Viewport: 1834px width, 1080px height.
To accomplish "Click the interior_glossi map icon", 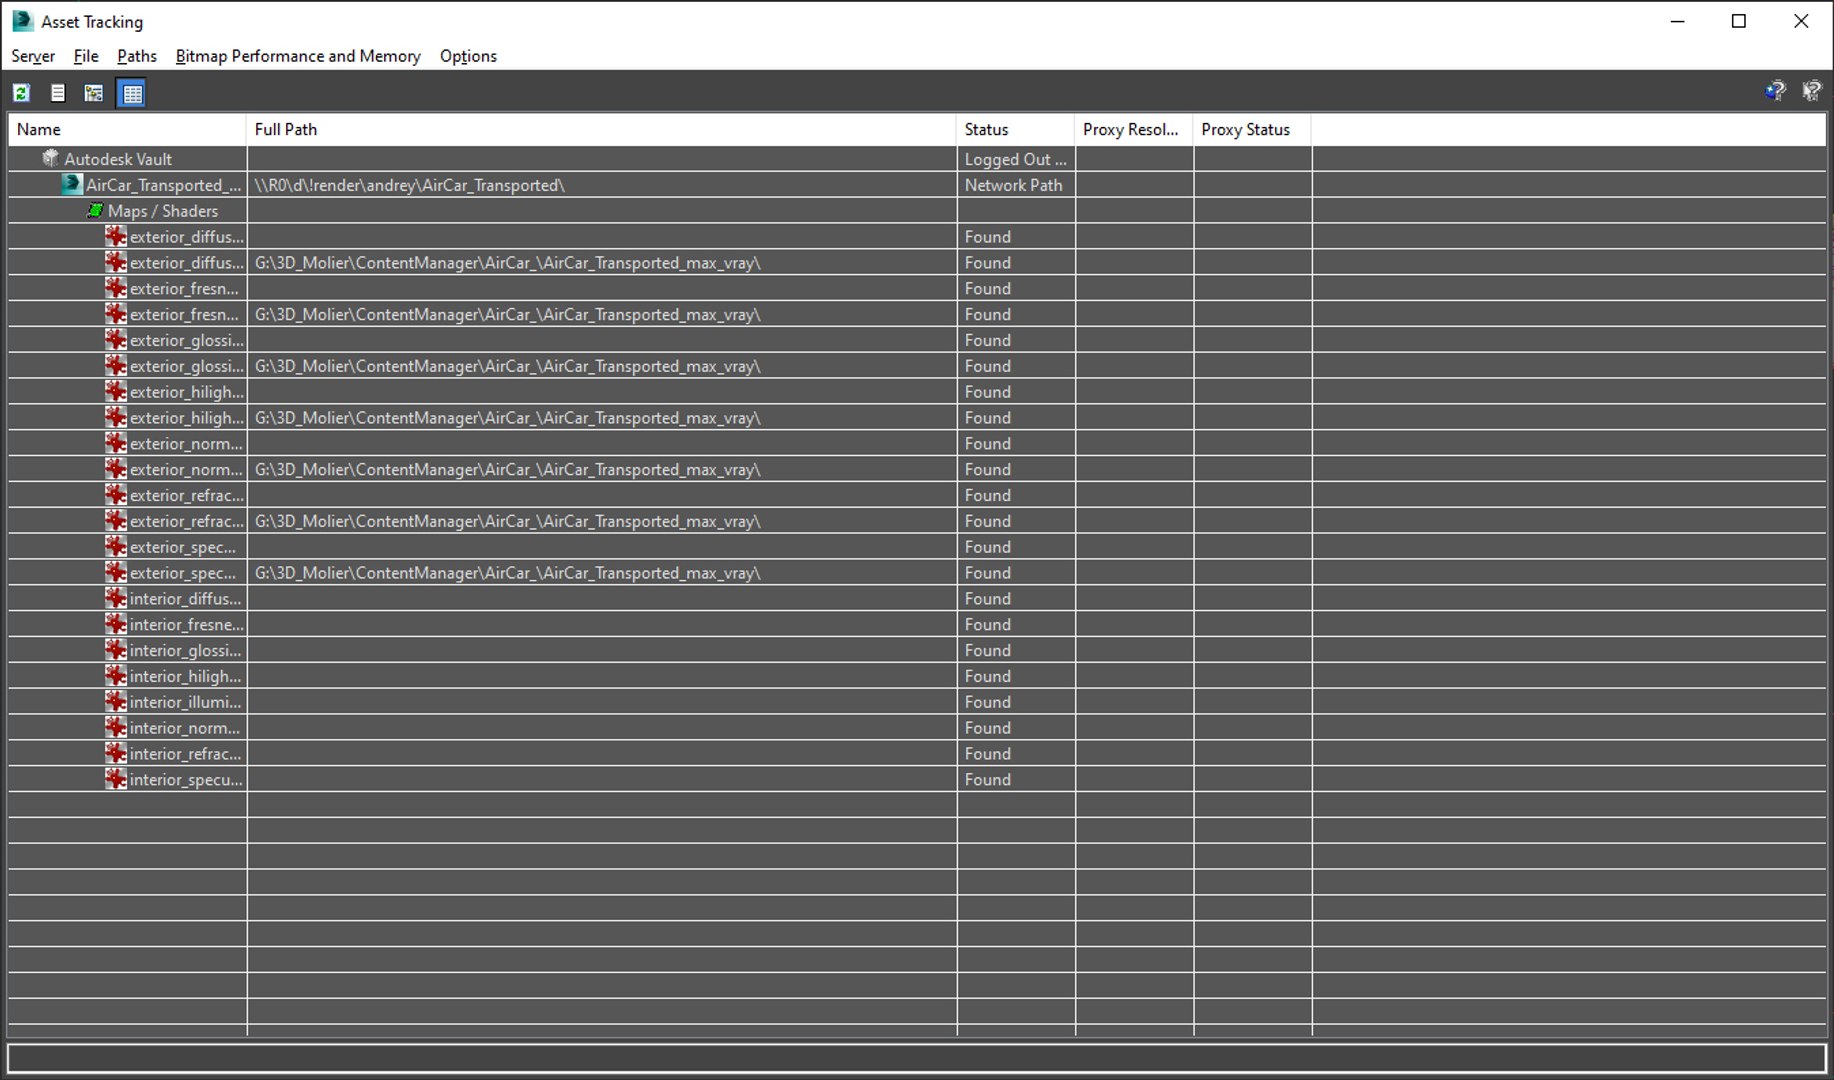I will tap(116, 650).
